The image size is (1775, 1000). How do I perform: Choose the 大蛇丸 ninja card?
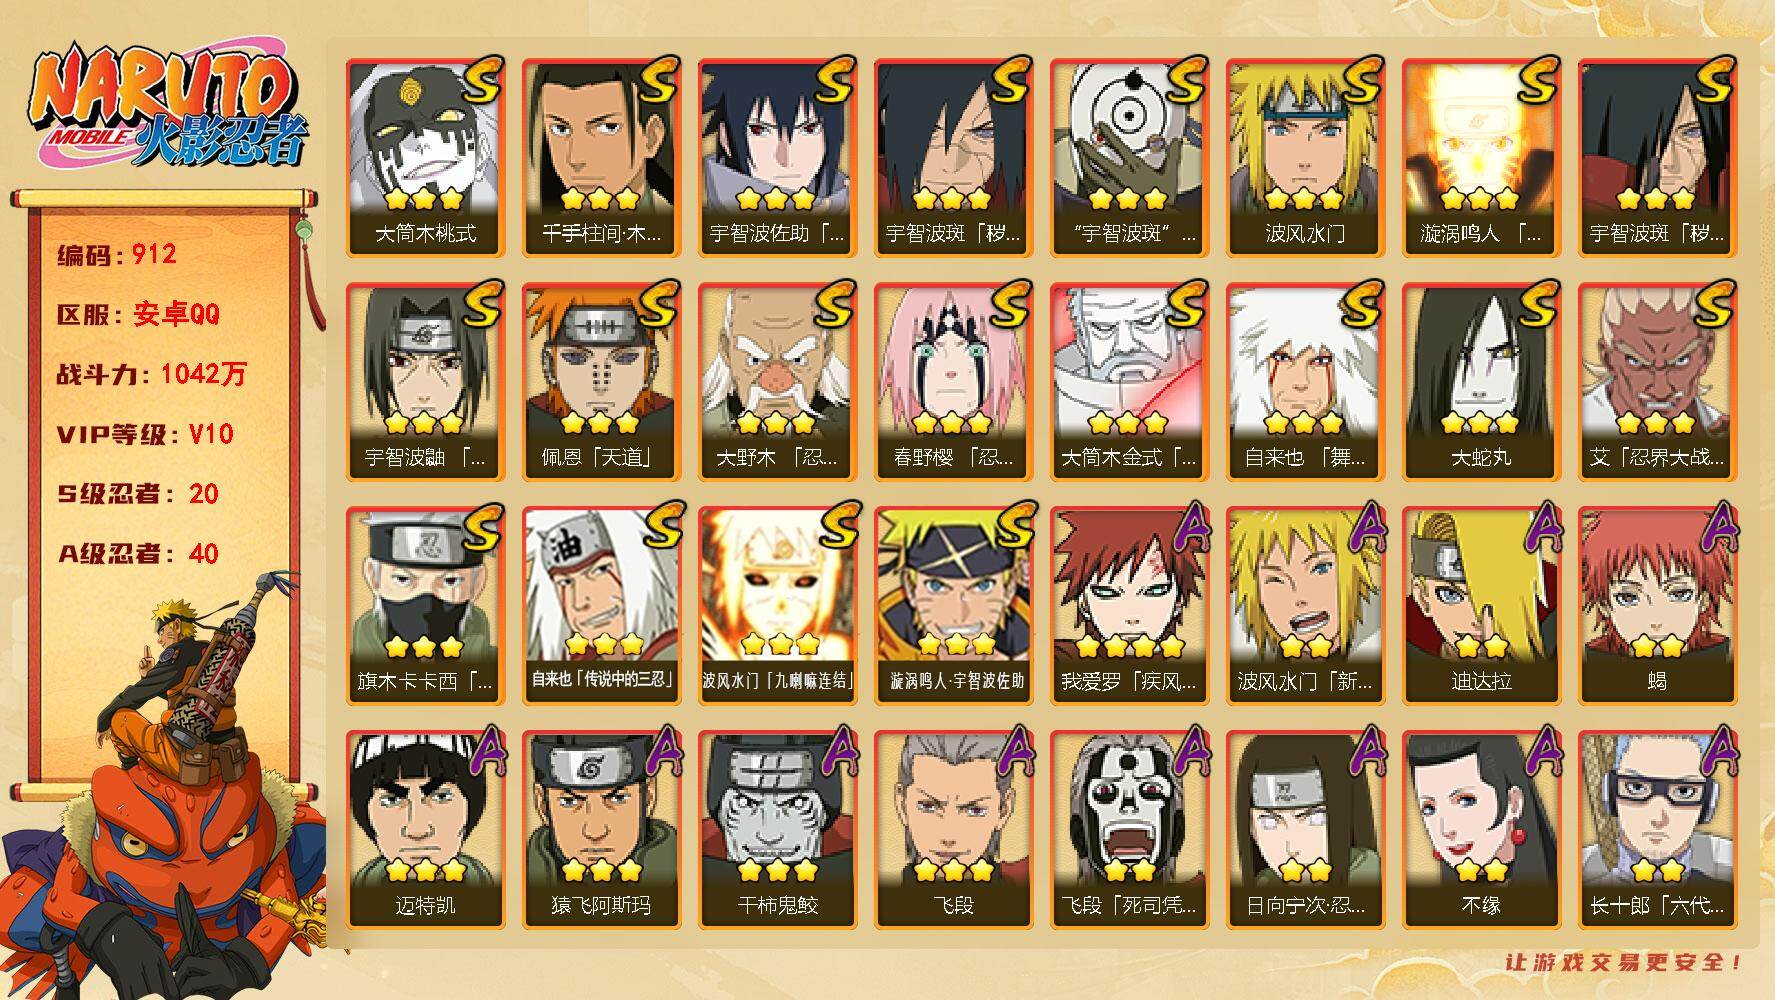click(1481, 381)
